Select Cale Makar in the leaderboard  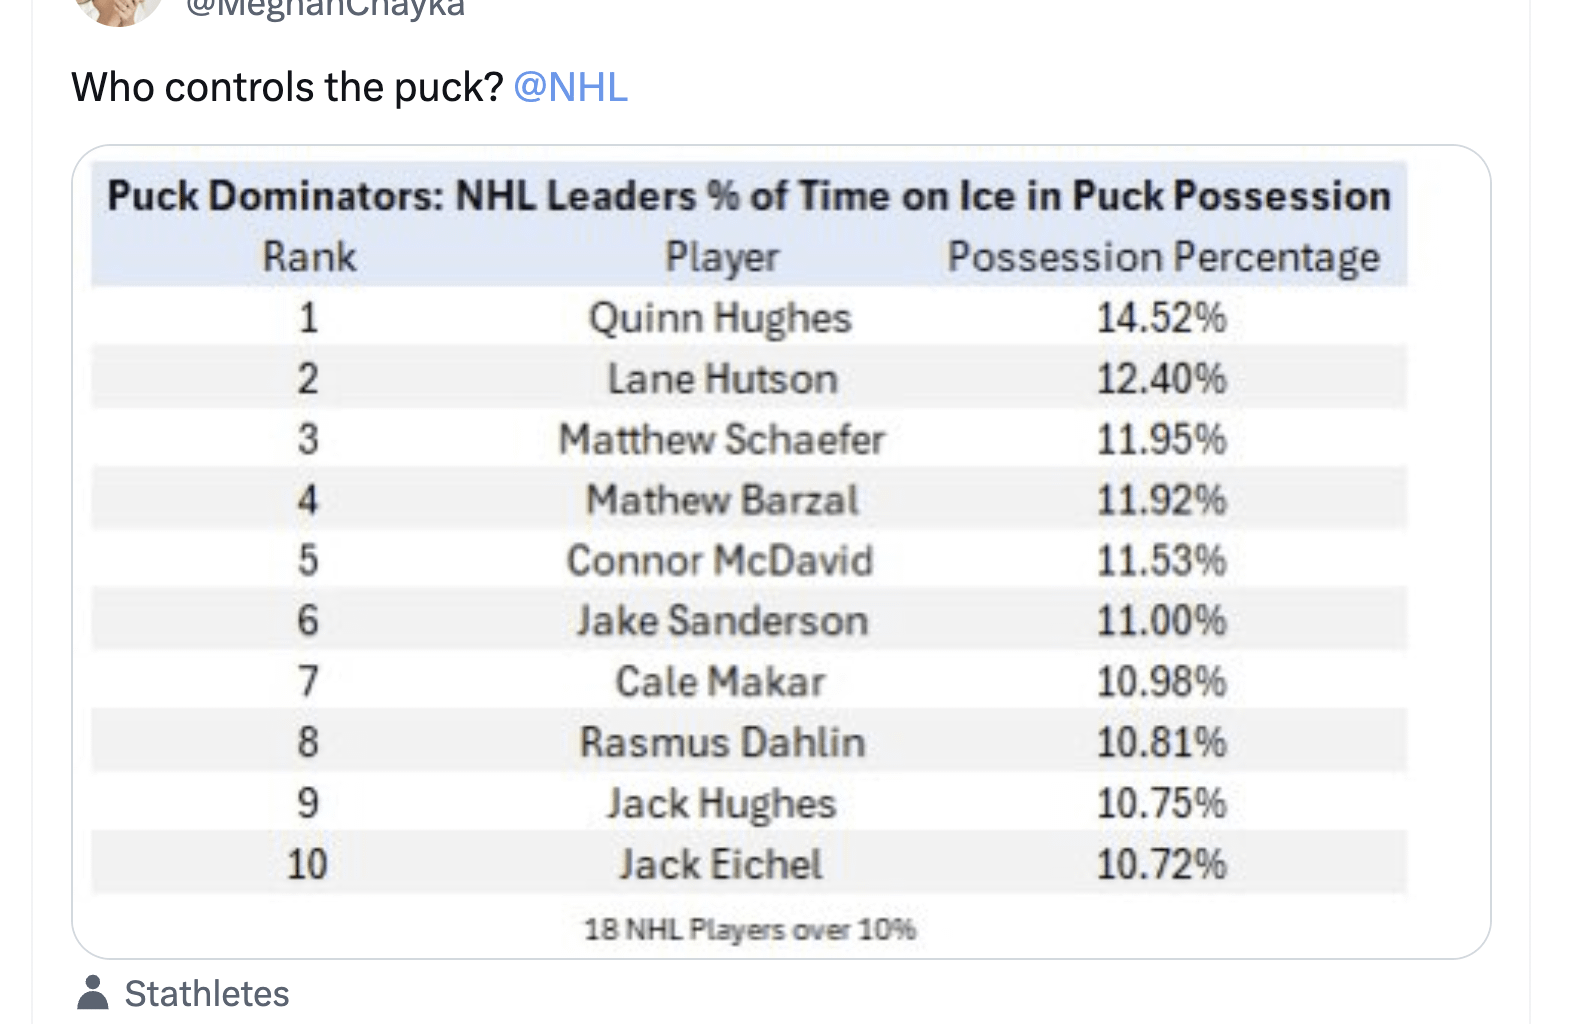(x=722, y=682)
